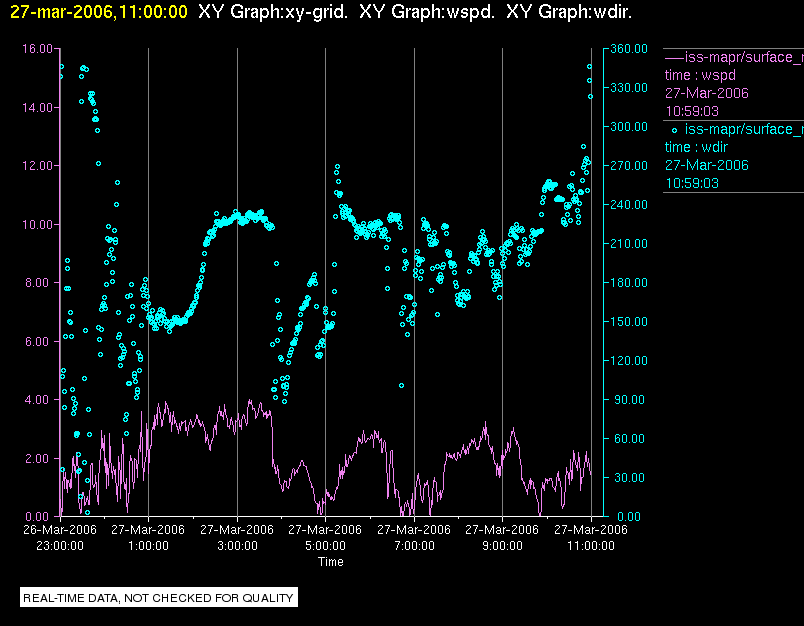Click the 11:00:00 time axis label
Image resolution: width=804 pixels, height=626 pixels.
point(591,546)
